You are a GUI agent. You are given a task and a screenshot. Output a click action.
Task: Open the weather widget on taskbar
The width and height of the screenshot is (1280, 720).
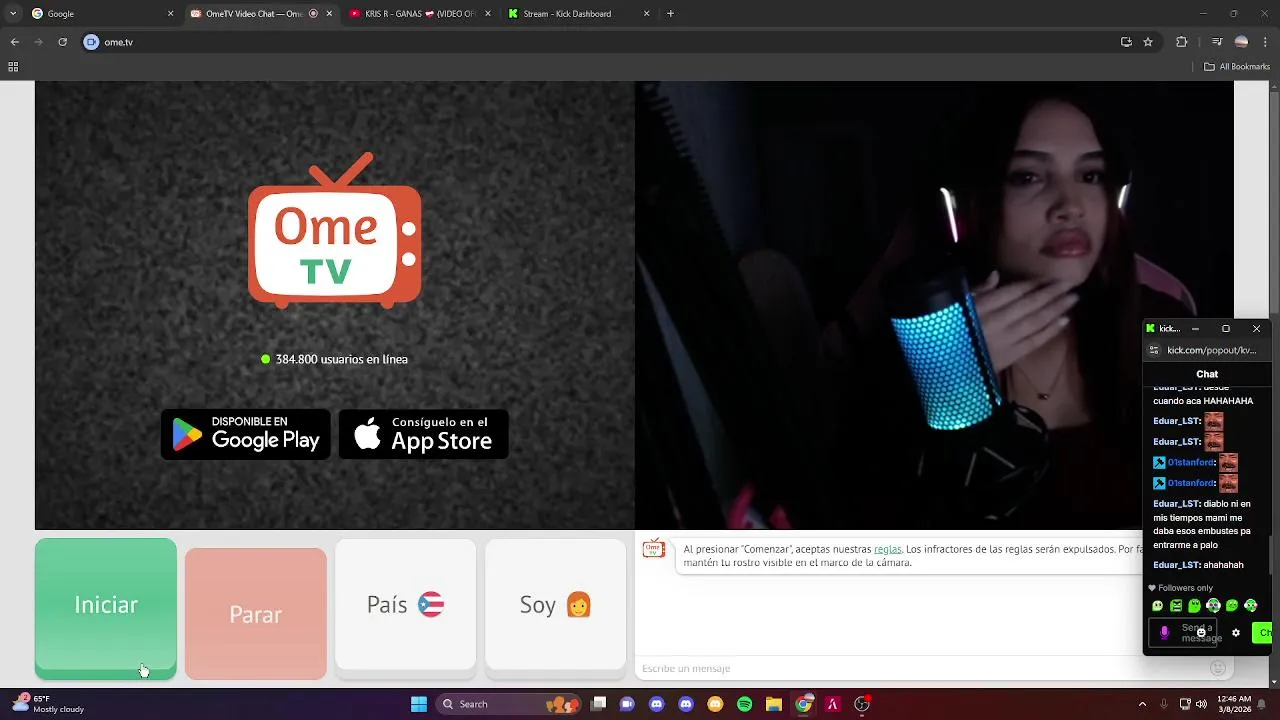[x=47, y=704]
